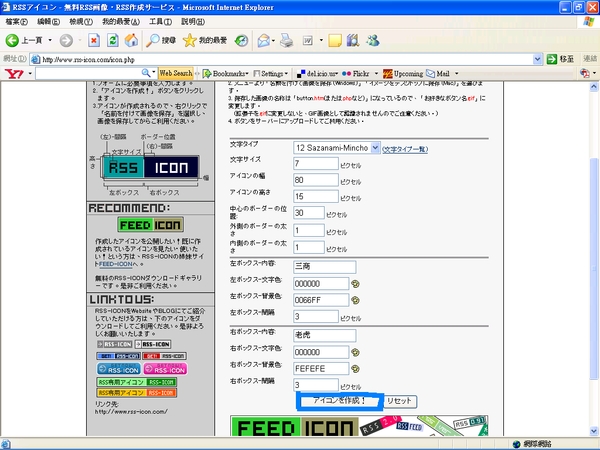Follow the FEED-ICON link in sidebar text
600x450 pixels.
pos(116,264)
